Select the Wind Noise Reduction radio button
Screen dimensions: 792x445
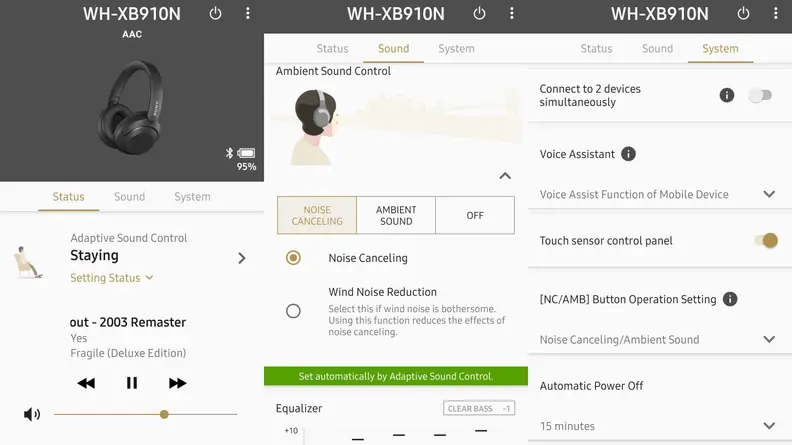293,311
